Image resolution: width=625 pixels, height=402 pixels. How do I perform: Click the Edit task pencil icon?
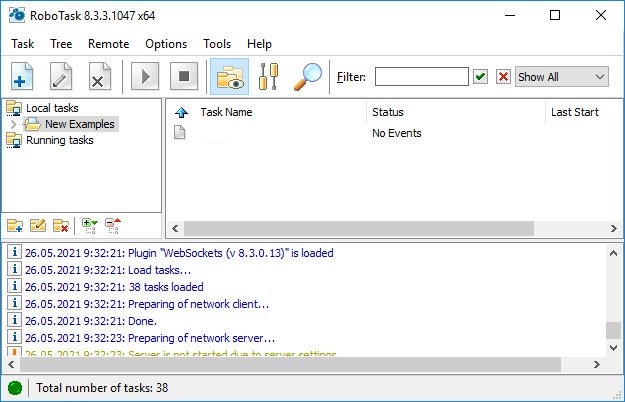(x=61, y=76)
